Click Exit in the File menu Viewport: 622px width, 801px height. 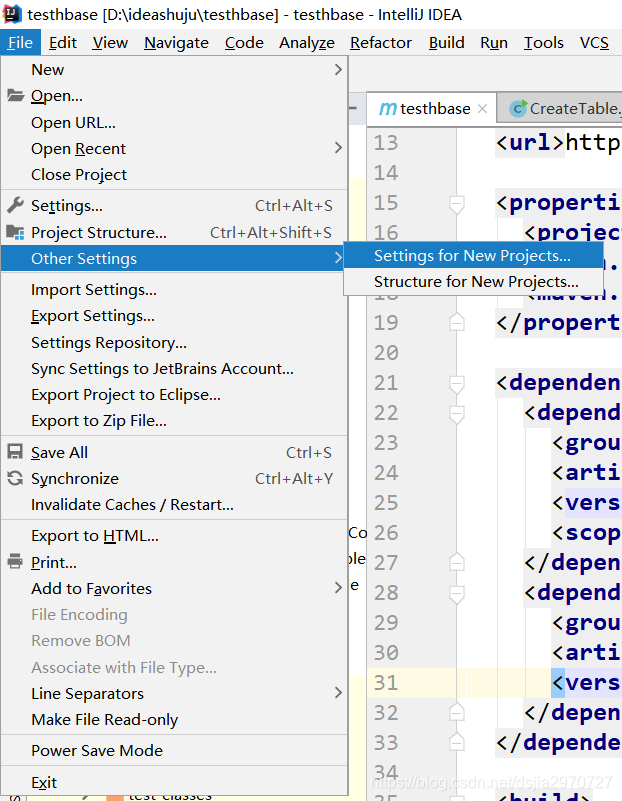coord(174,782)
